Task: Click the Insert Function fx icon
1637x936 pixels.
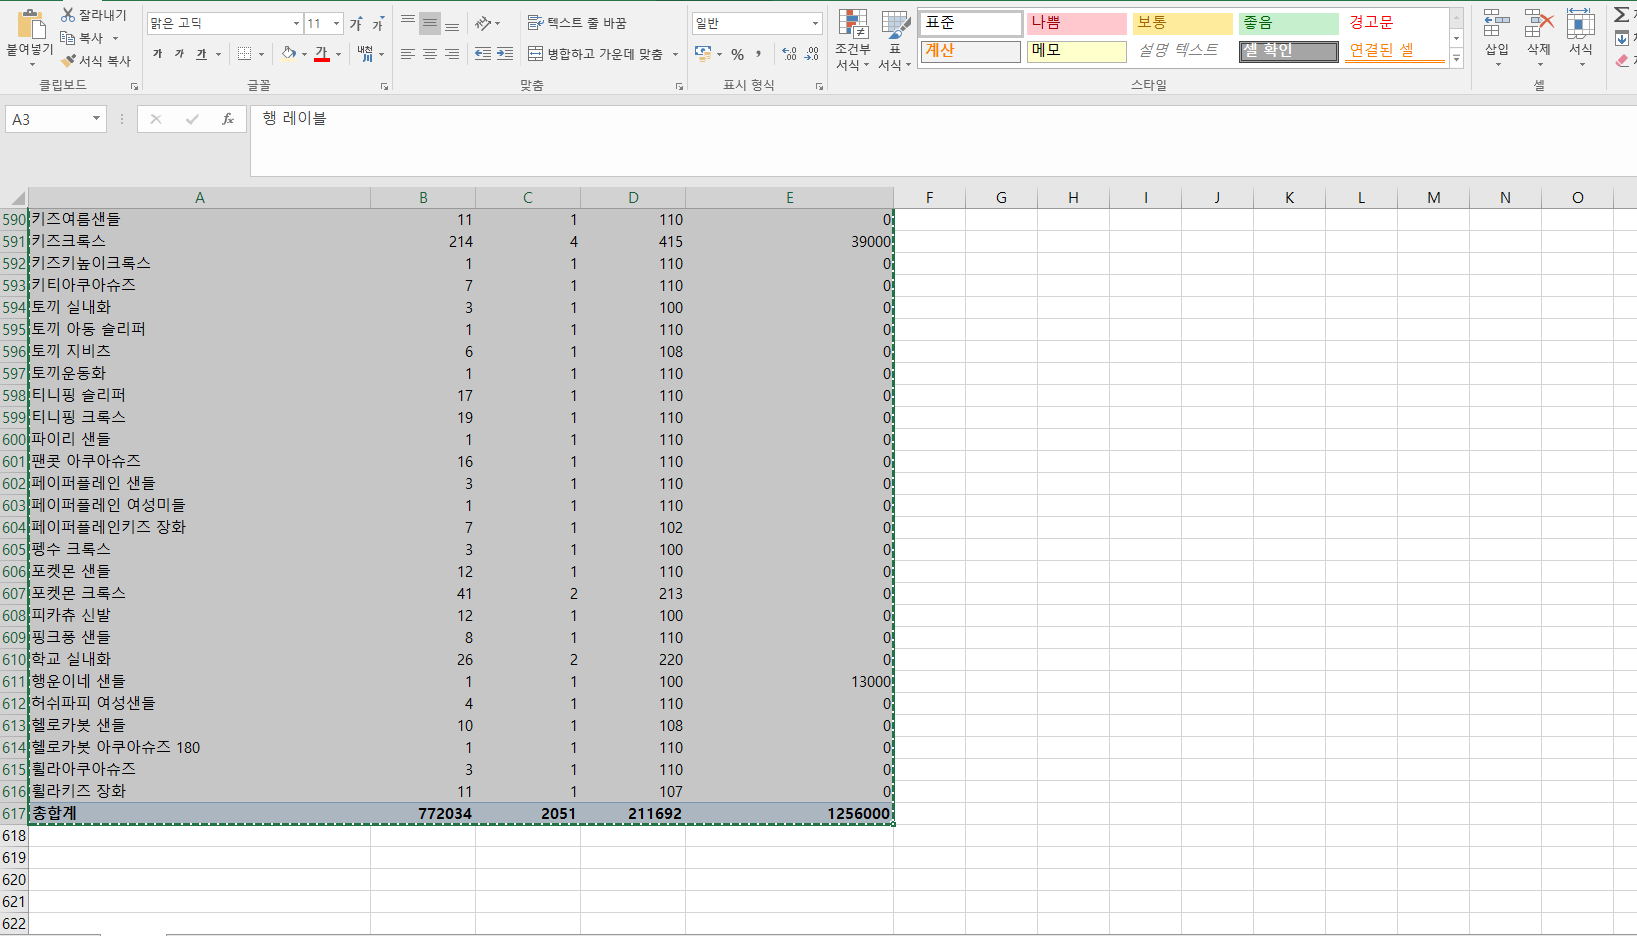Action: point(228,119)
